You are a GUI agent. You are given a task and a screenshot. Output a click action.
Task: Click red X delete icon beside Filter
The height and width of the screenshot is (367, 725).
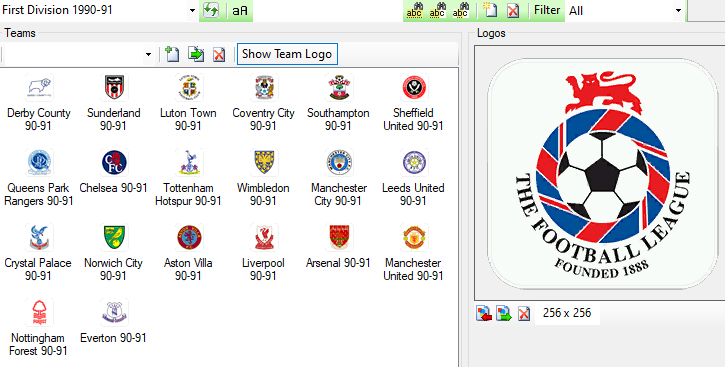click(513, 10)
